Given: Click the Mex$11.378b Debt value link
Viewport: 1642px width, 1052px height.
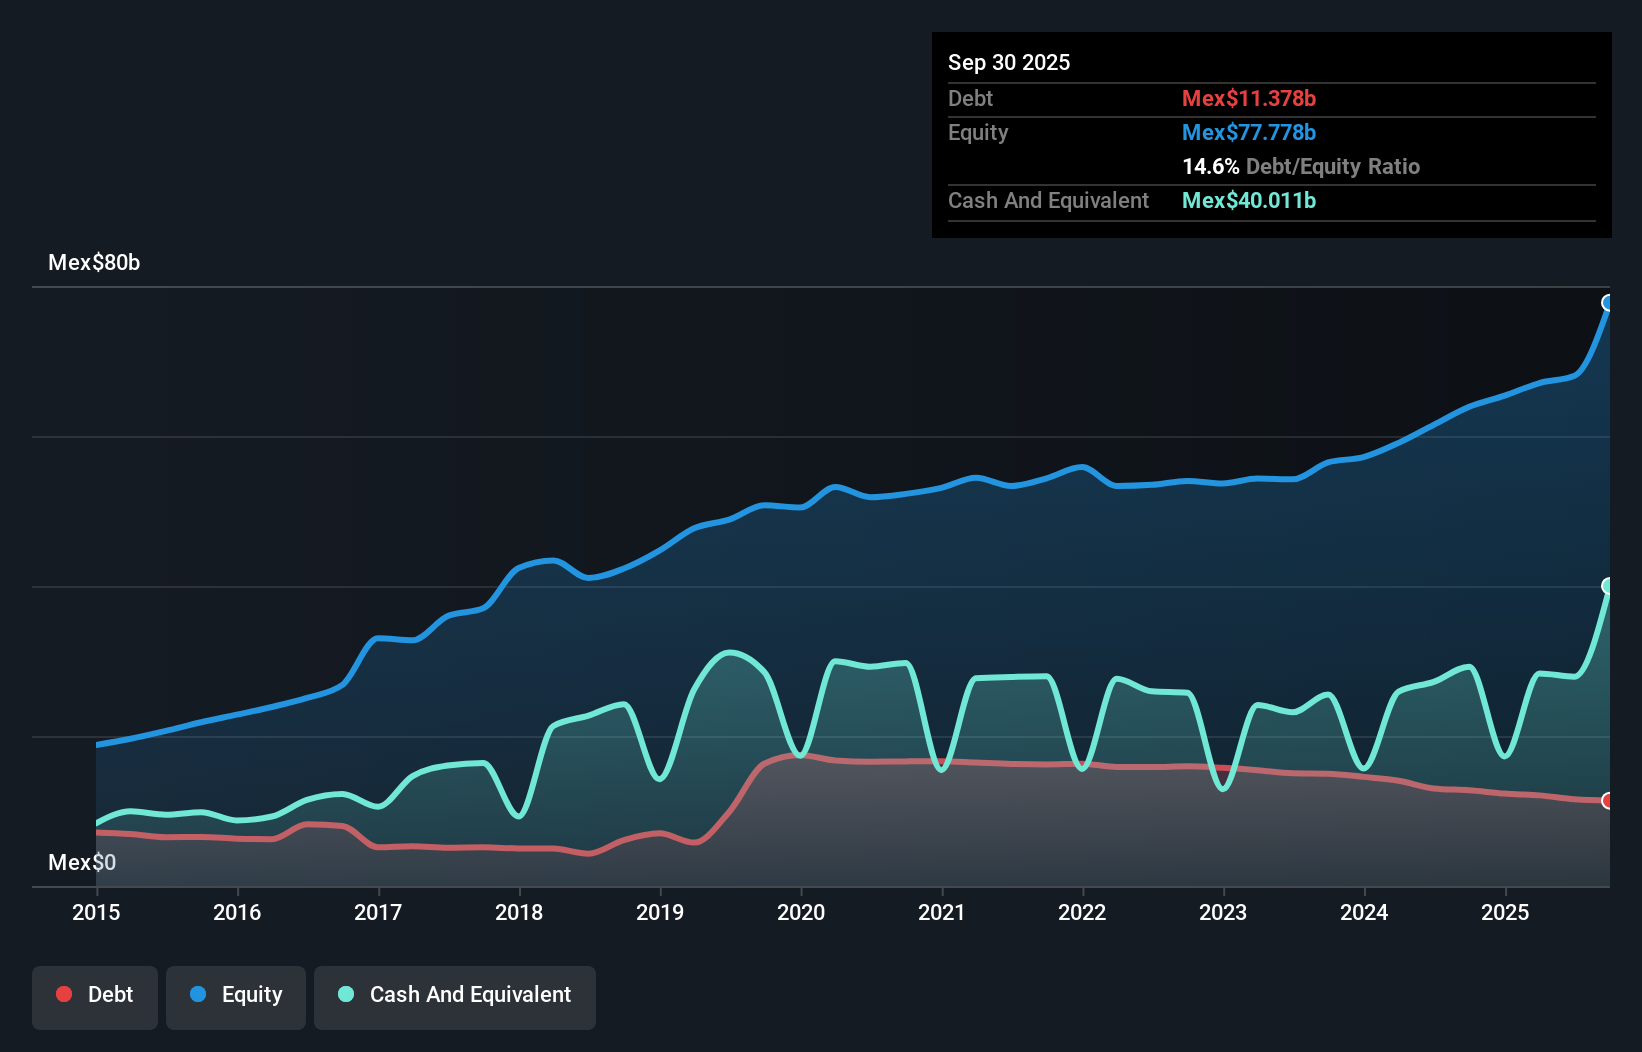Looking at the screenshot, I should pos(1249,98).
